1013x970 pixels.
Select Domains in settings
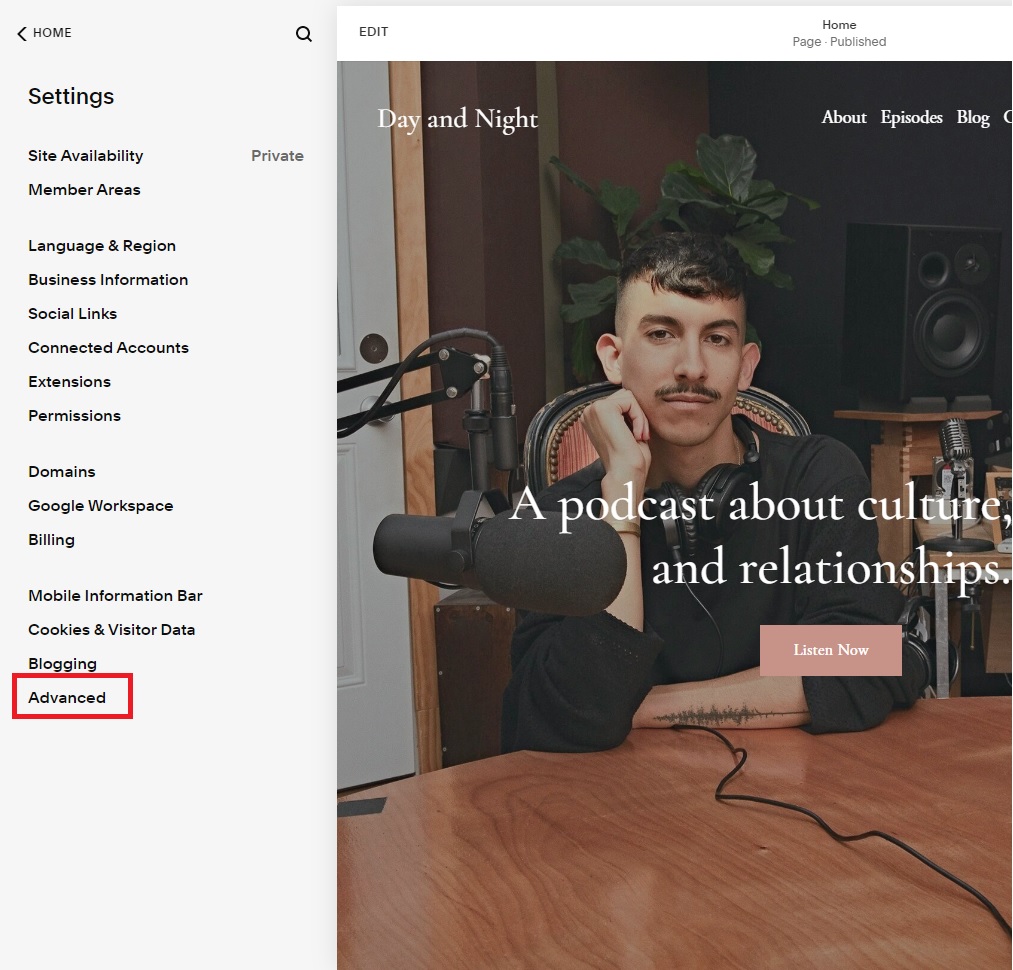point(62,472)
